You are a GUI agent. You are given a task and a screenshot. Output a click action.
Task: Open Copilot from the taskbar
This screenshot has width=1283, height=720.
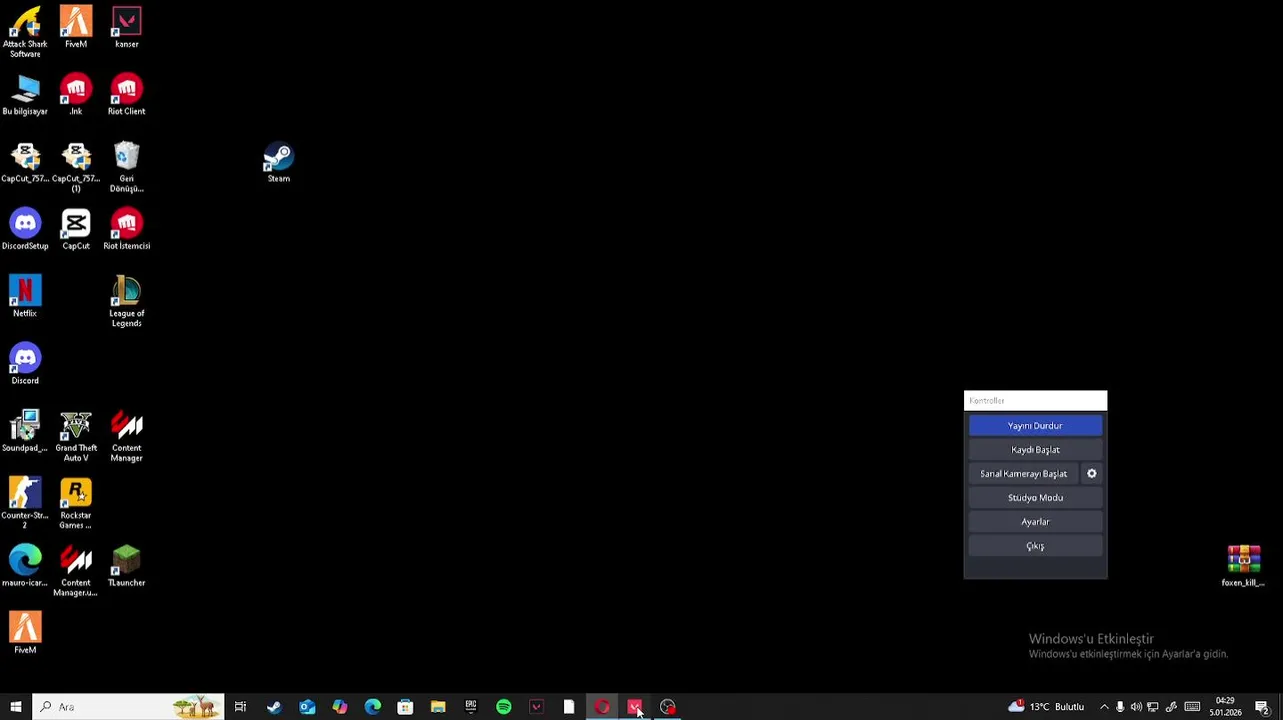(x=340, y=707)
